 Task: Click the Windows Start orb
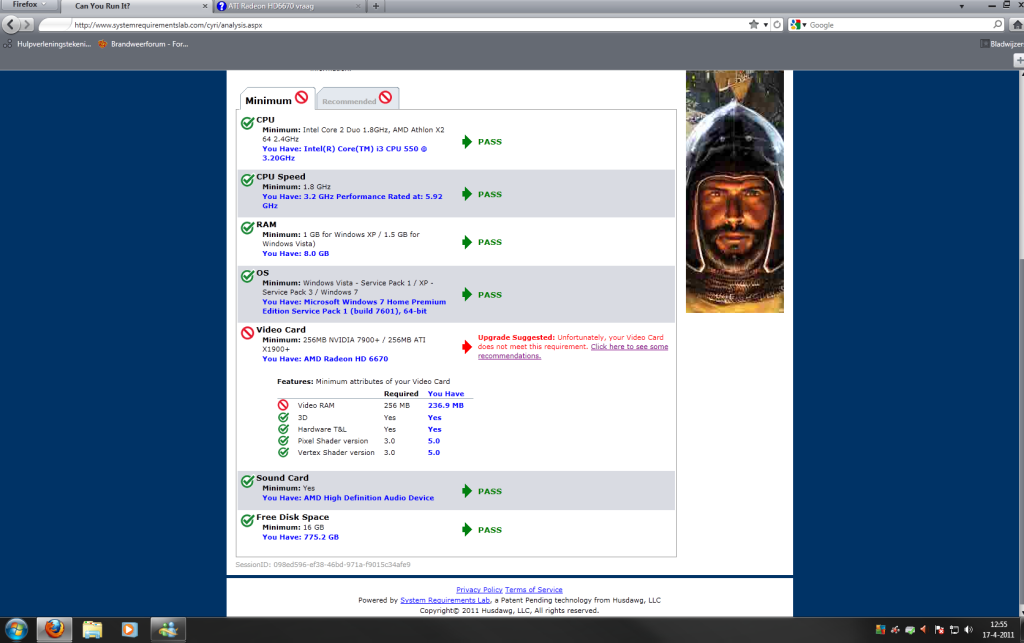(x=16, y=629)
